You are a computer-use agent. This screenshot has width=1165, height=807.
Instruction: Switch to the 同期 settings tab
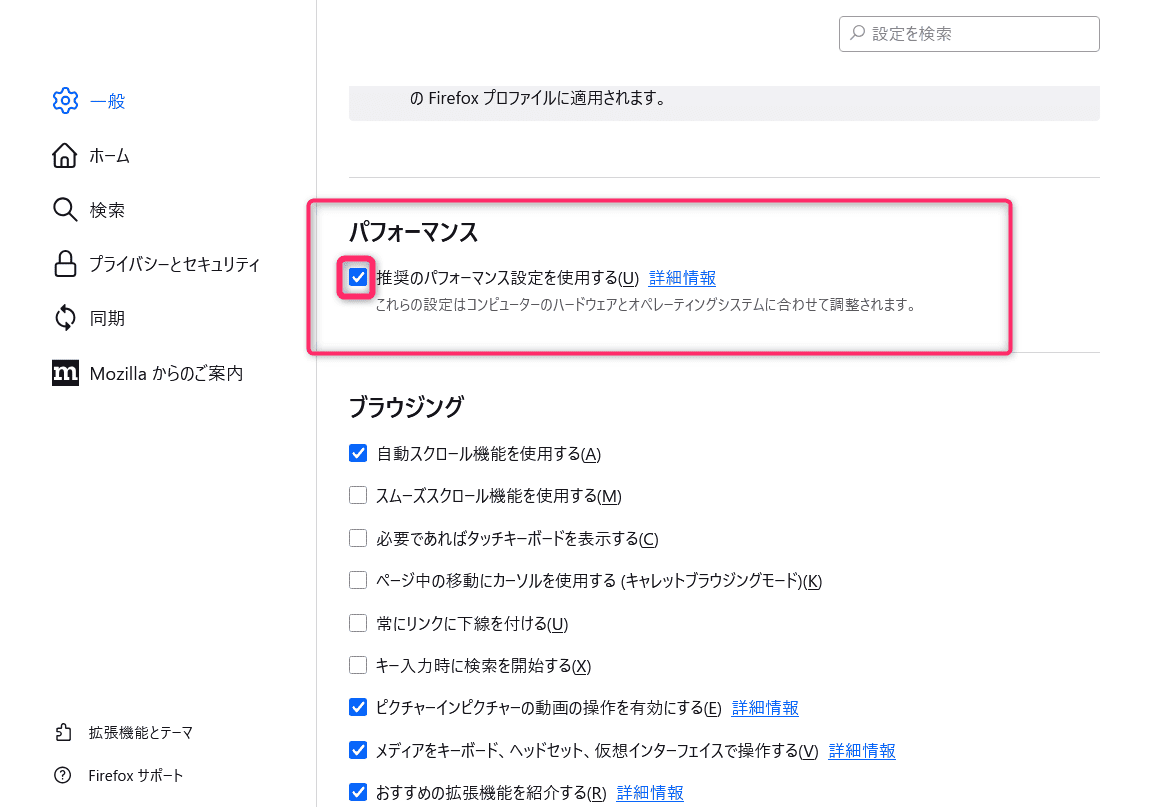click(107, 319)
